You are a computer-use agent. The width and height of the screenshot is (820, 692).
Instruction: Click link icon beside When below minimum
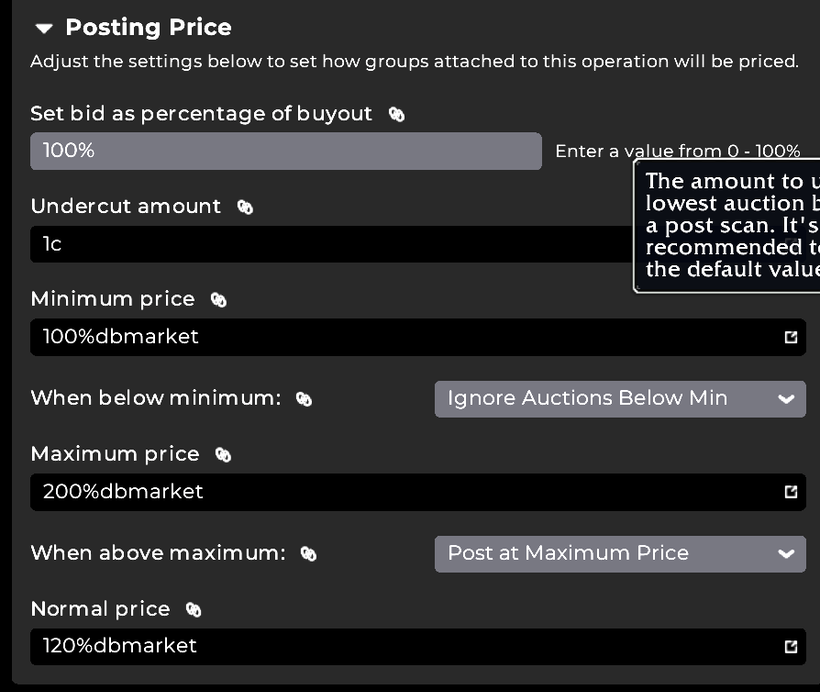tap(304, 399)
